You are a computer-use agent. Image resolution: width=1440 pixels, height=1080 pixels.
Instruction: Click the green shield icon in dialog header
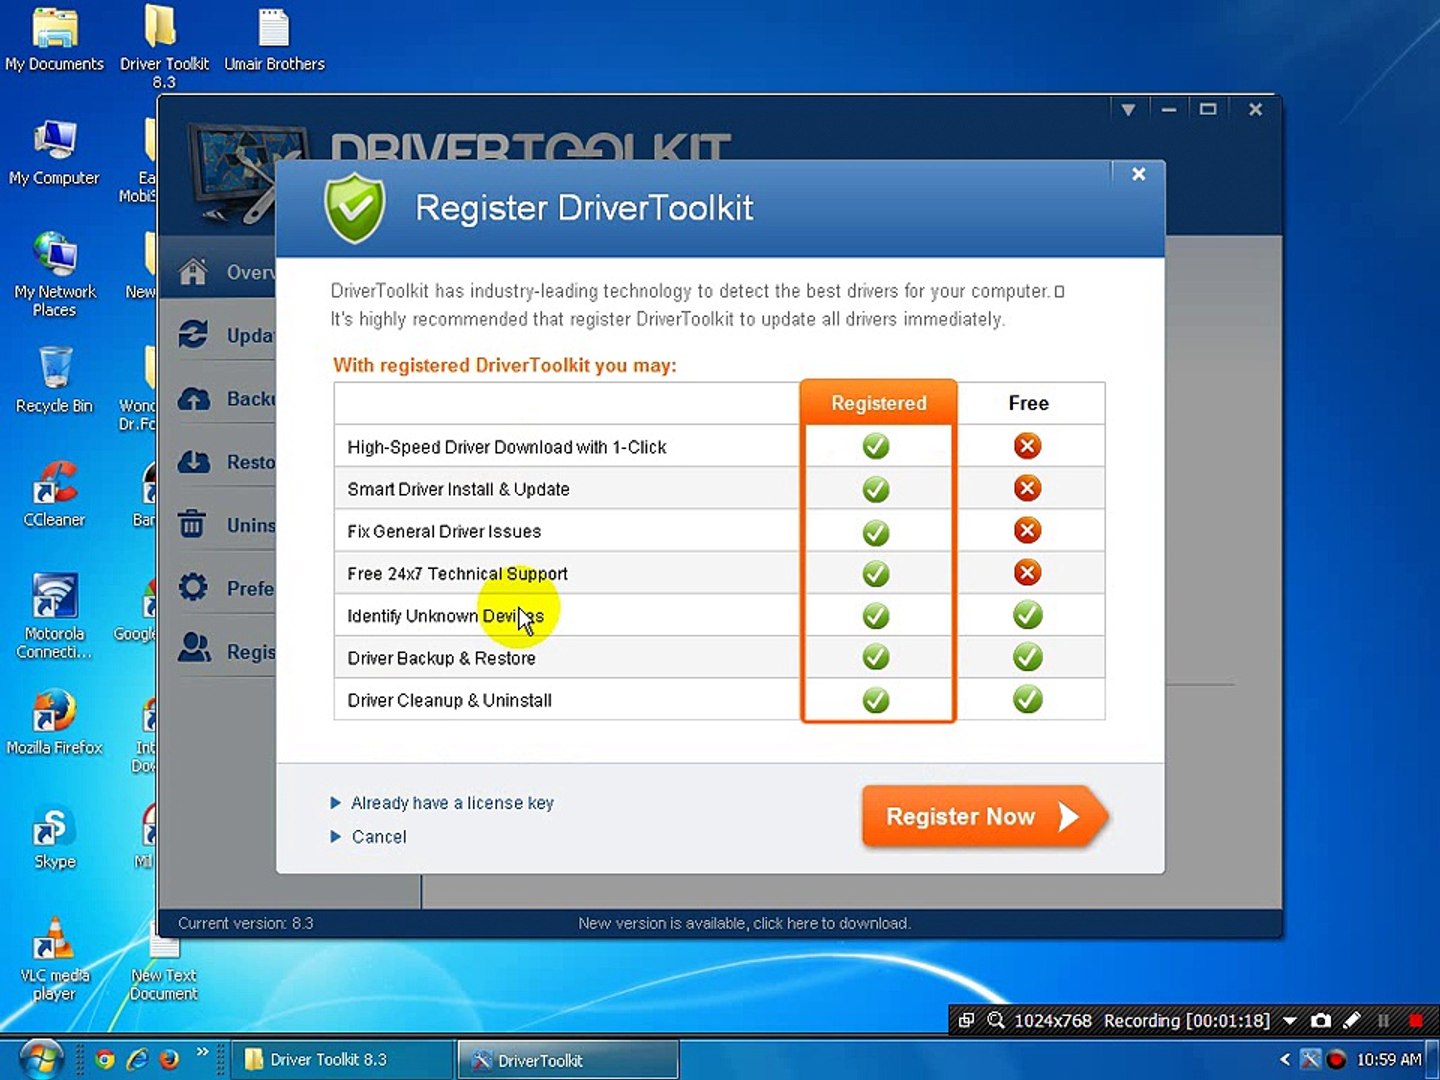355,208
